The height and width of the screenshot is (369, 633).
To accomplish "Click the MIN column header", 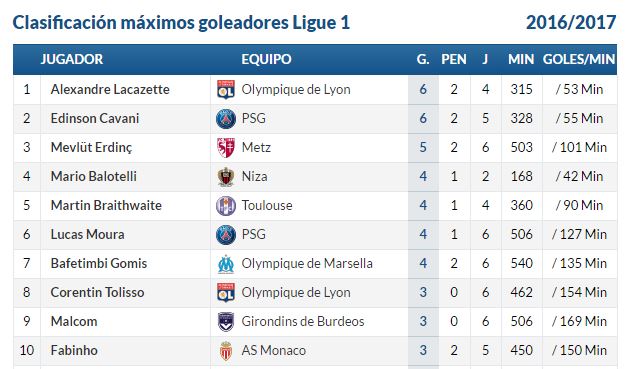I will 521,59.
